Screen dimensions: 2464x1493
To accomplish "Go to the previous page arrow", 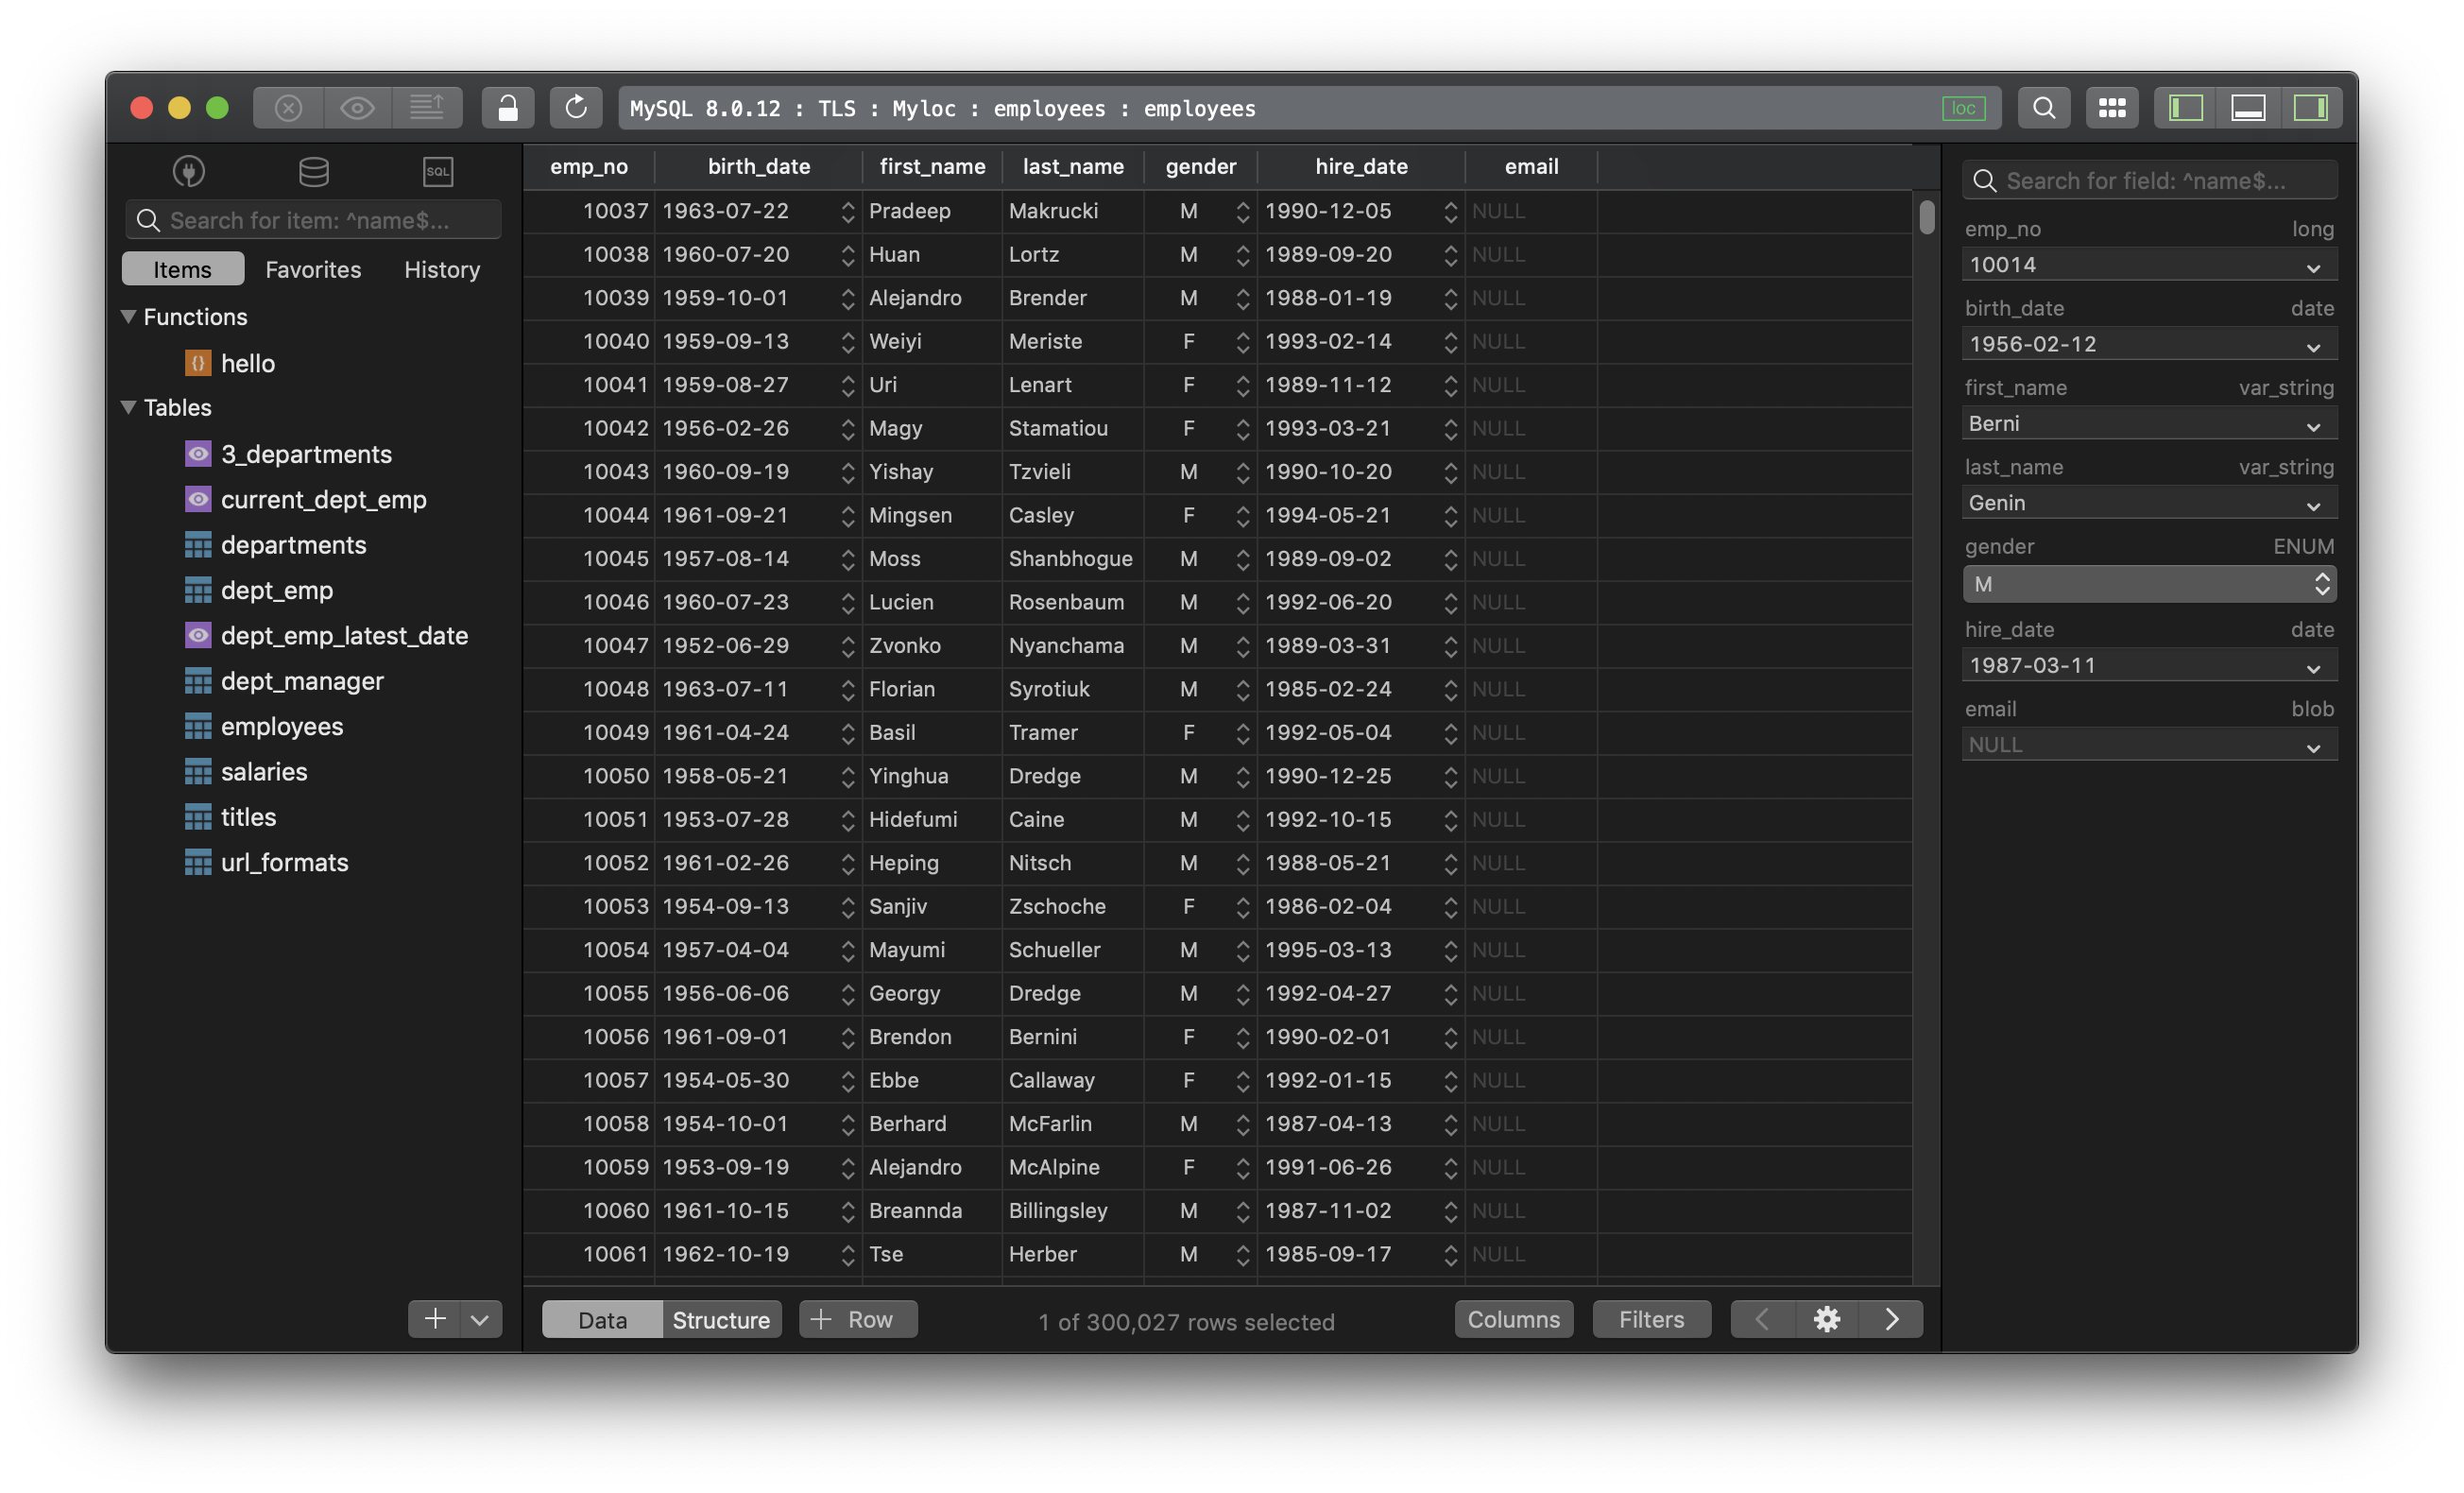I will pos(1762,1319).
